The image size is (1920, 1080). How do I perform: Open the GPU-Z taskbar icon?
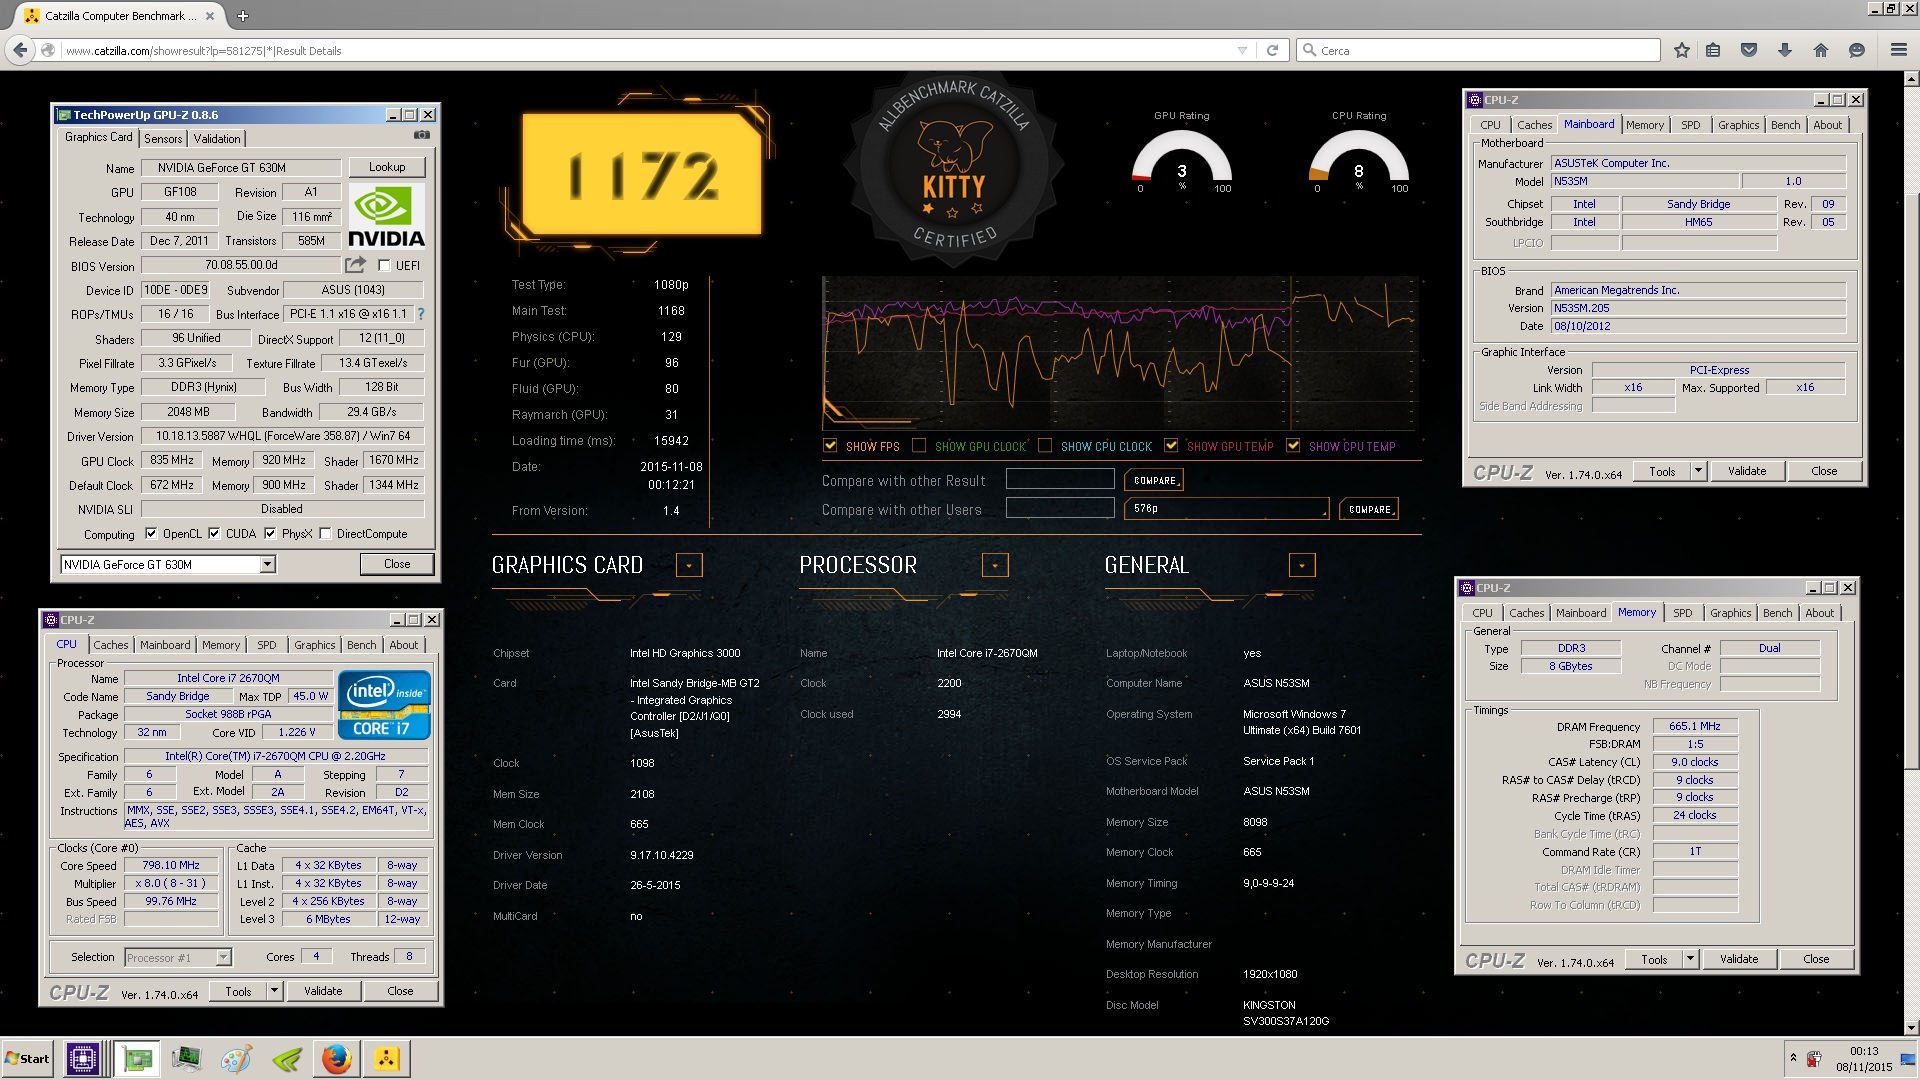tap(137, 1059)
